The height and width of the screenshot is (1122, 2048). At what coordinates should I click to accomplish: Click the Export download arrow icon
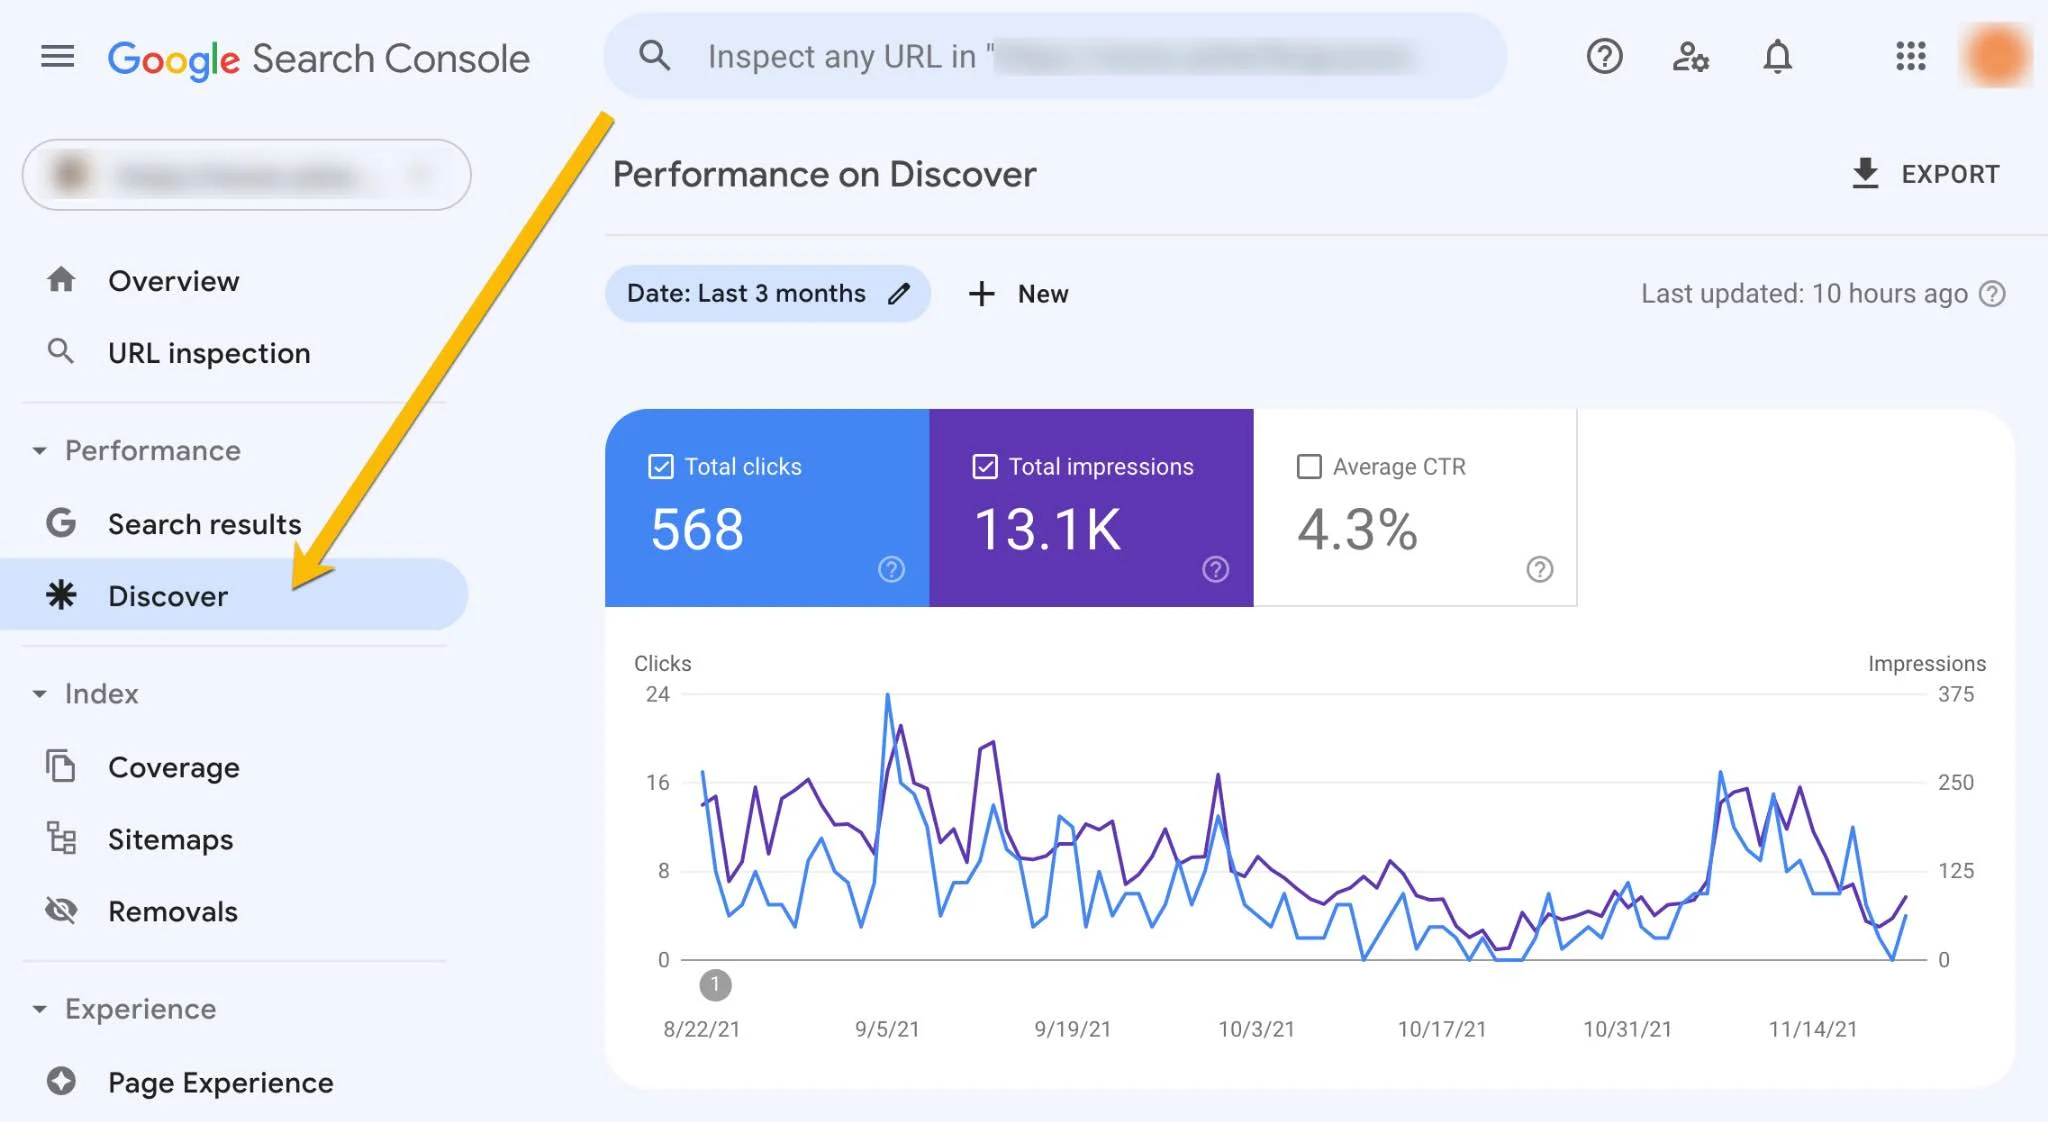click(x=1865, y=173)
